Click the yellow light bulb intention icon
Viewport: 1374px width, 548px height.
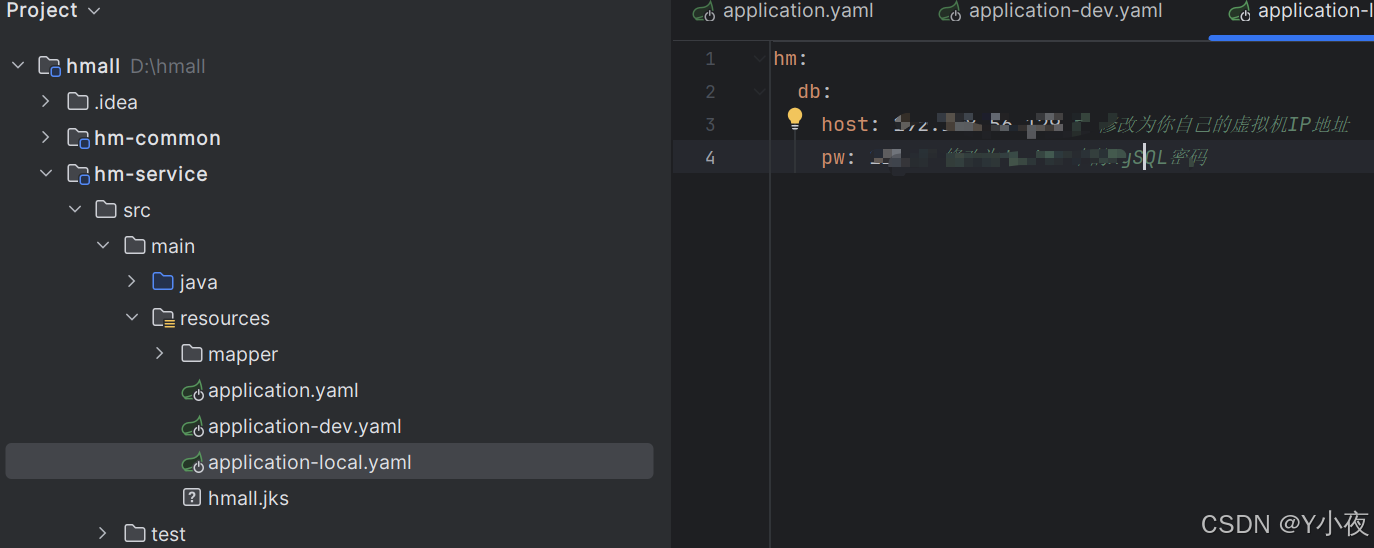coord(795,120)
